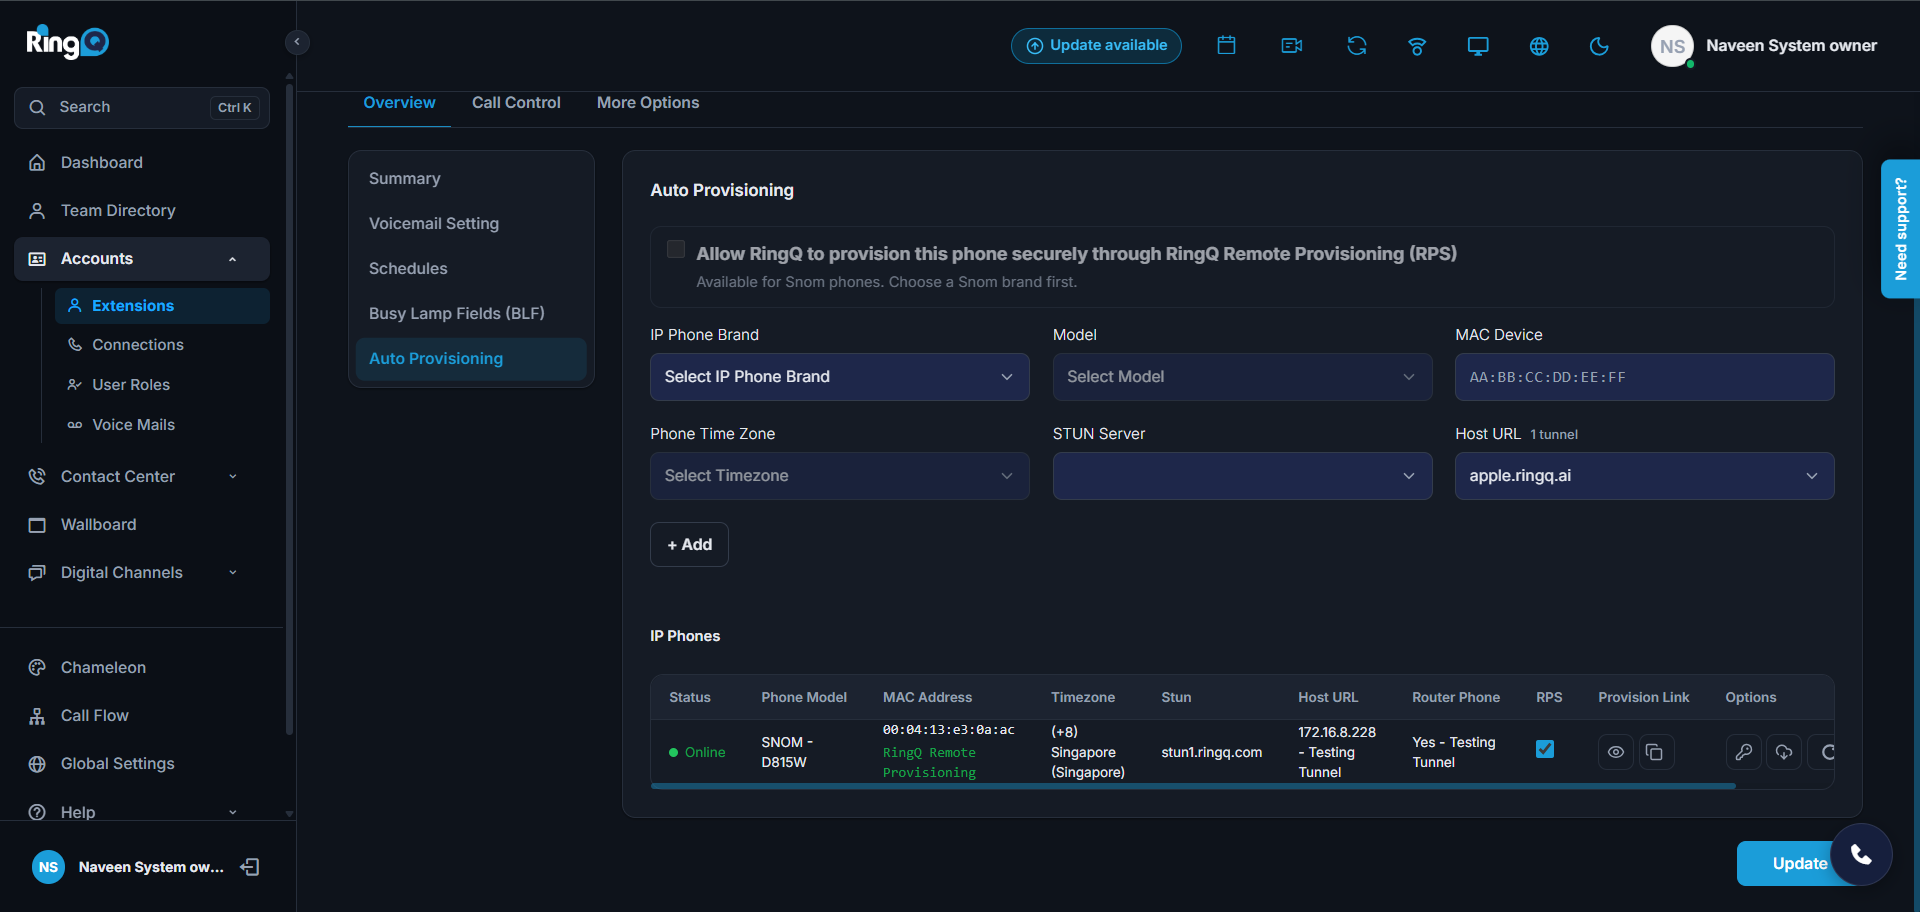
Task: Expand the Contact Center menu
Action: pyautogui.click(x=142, y=476)
